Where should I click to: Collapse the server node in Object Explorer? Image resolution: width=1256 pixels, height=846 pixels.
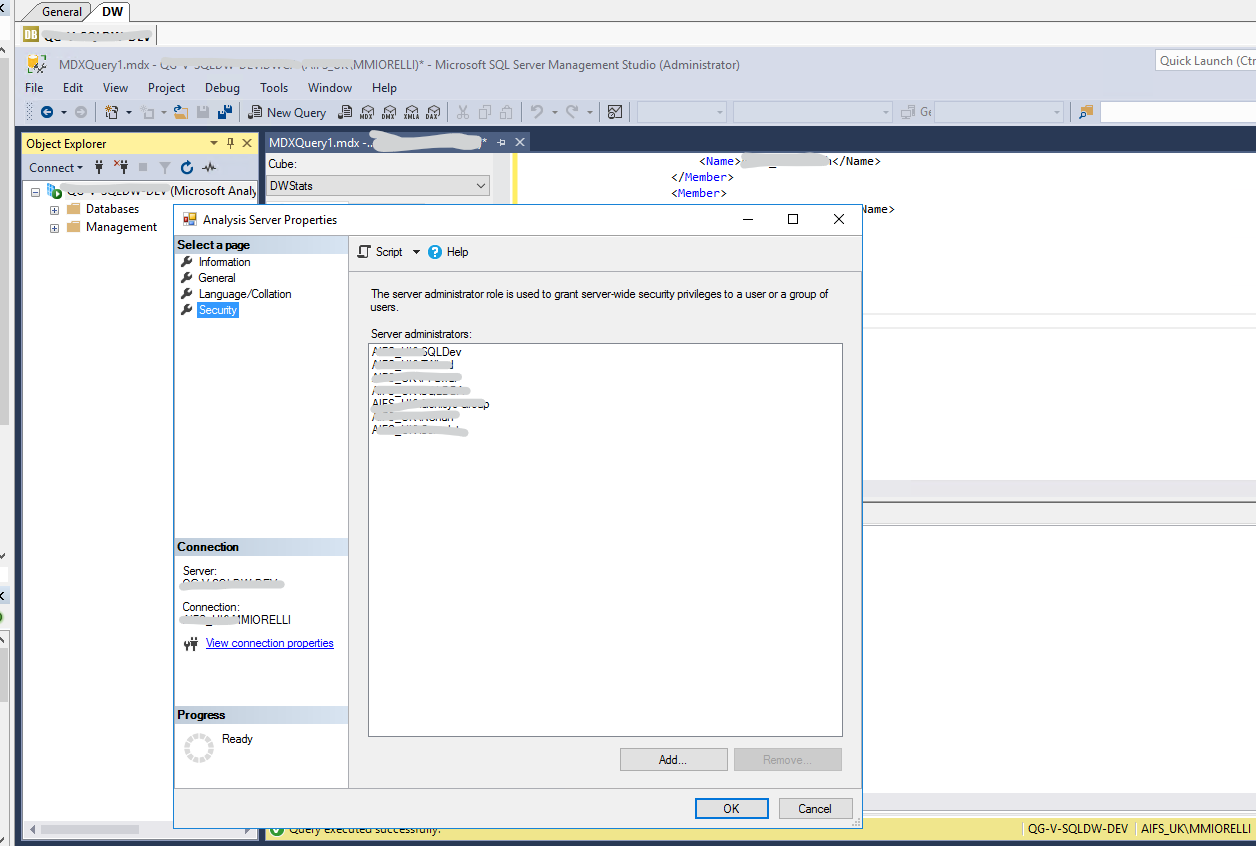click(x=35, y=192)
